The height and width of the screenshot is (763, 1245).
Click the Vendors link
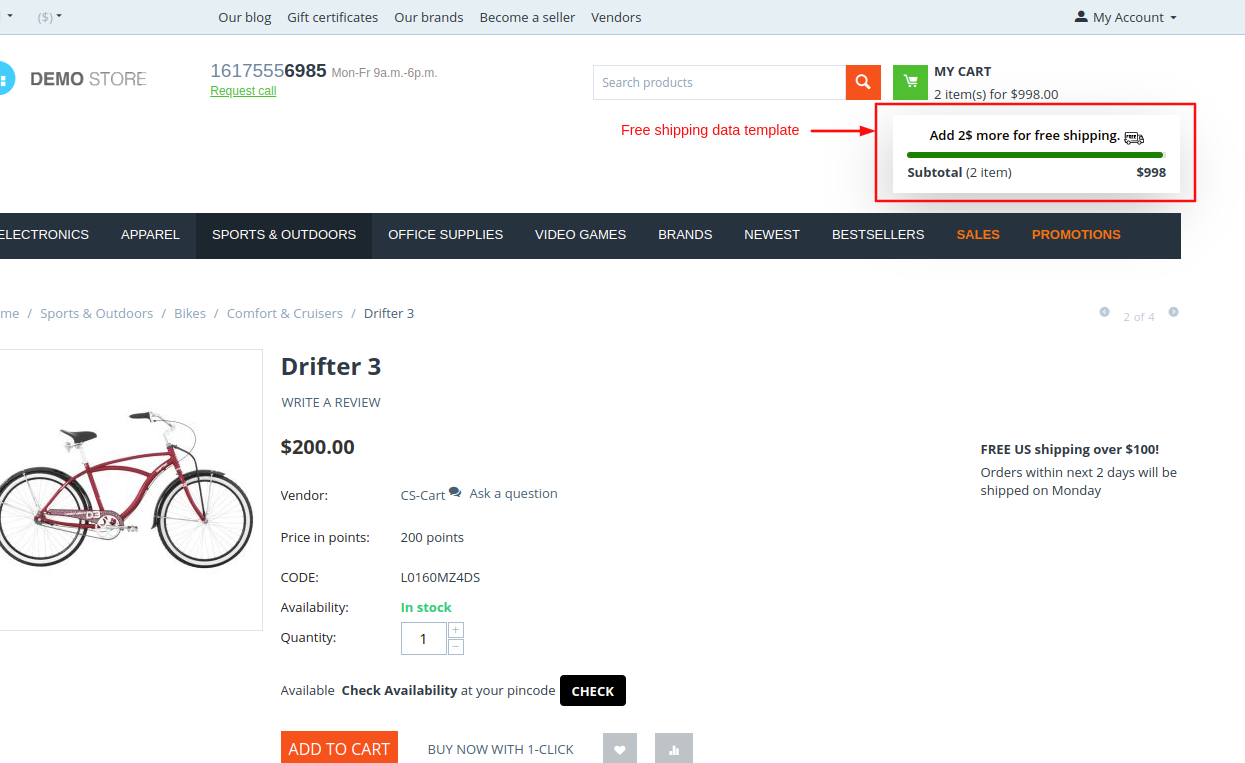coord(616,17)
